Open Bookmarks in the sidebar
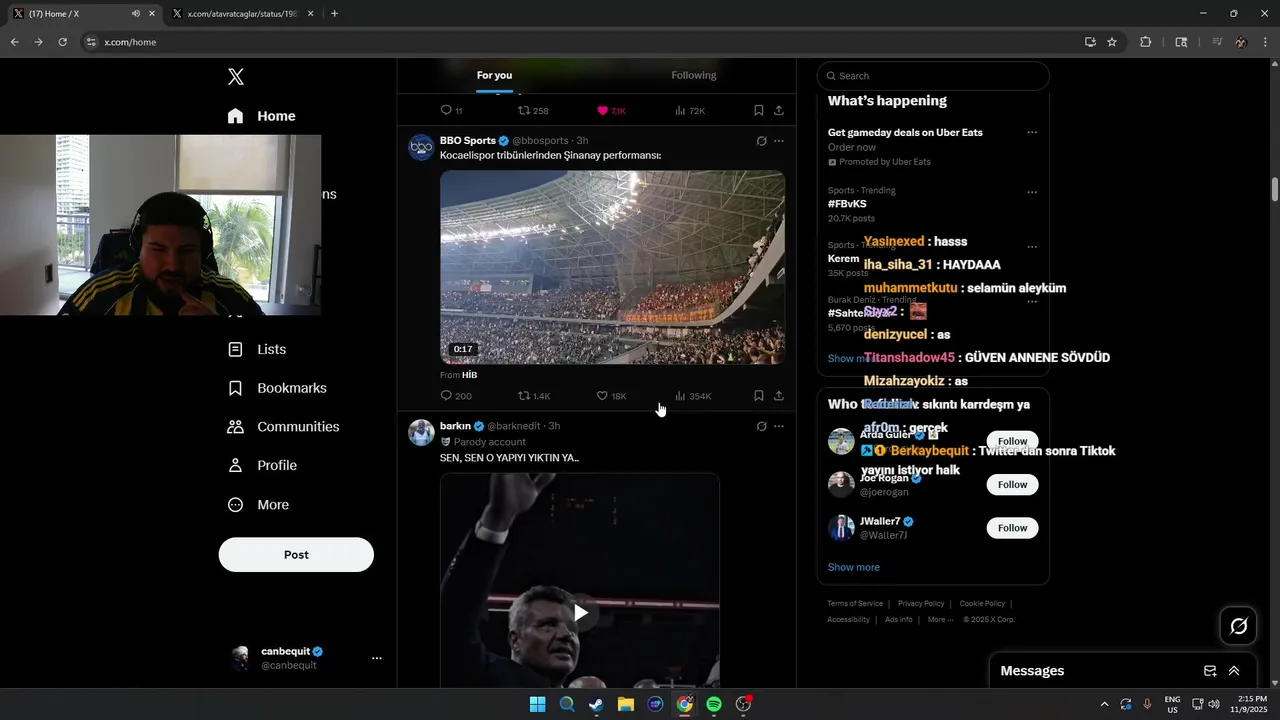1280x720 pixels. click(277, 388)
